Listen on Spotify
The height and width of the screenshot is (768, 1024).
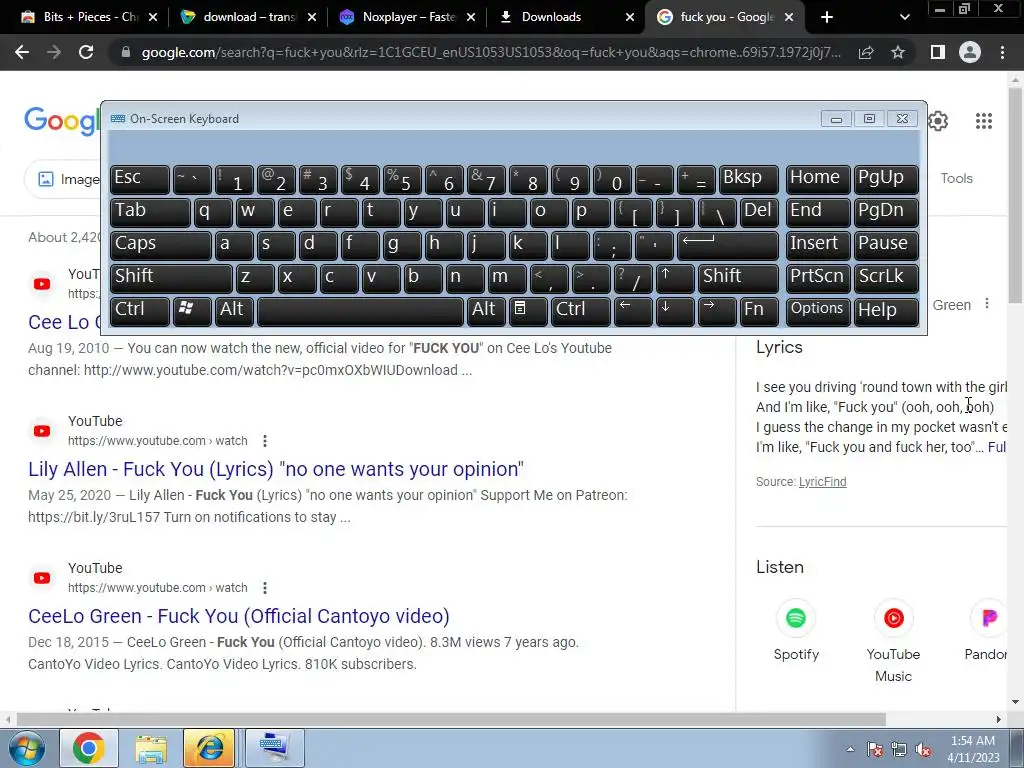[x=795, y=631]
